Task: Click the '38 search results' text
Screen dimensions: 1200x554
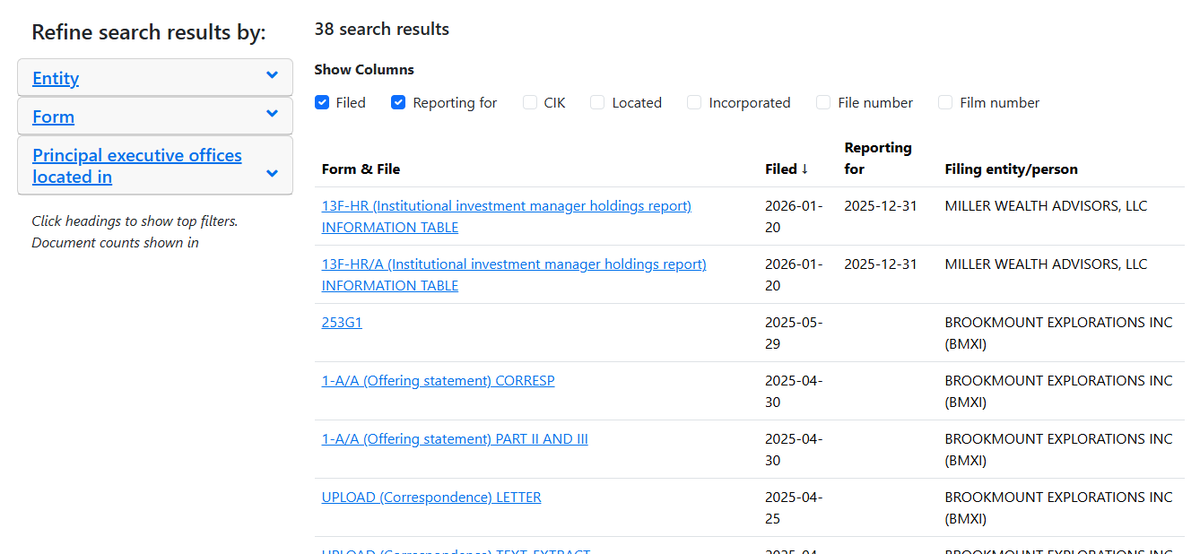Action: [382, 29]
